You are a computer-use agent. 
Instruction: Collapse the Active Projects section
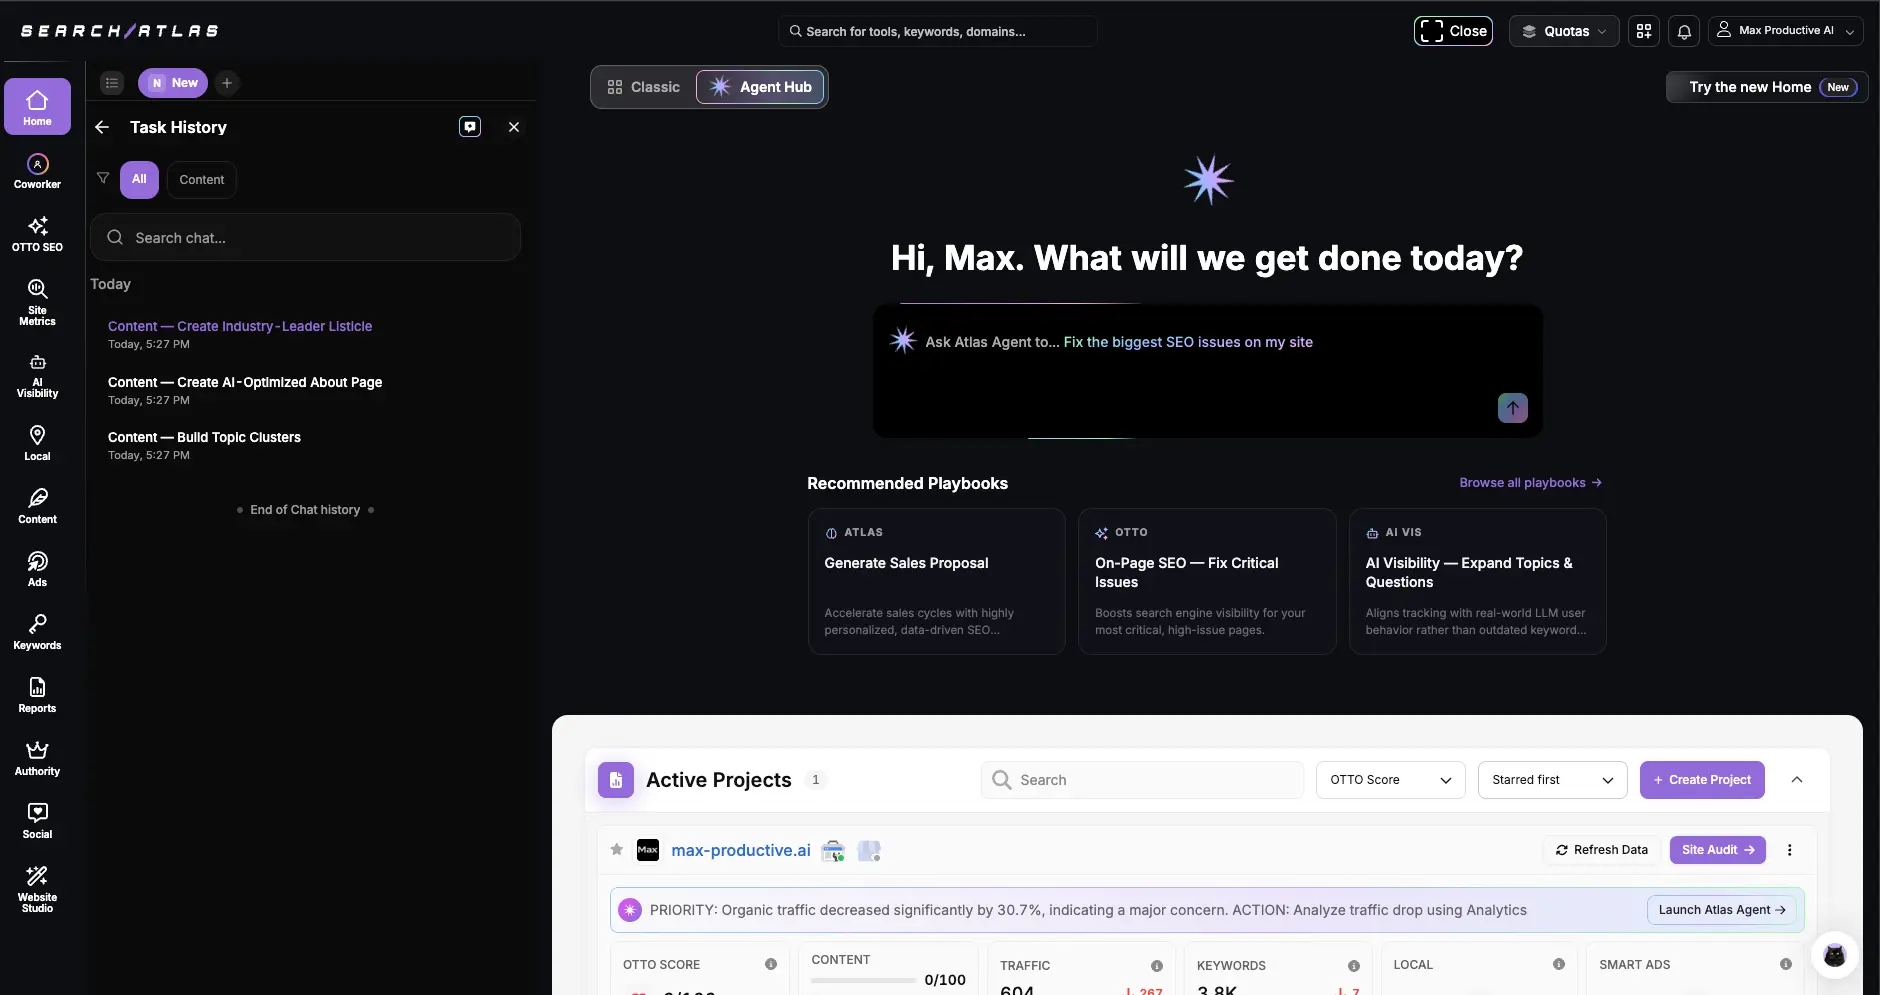click(1797, 780)
